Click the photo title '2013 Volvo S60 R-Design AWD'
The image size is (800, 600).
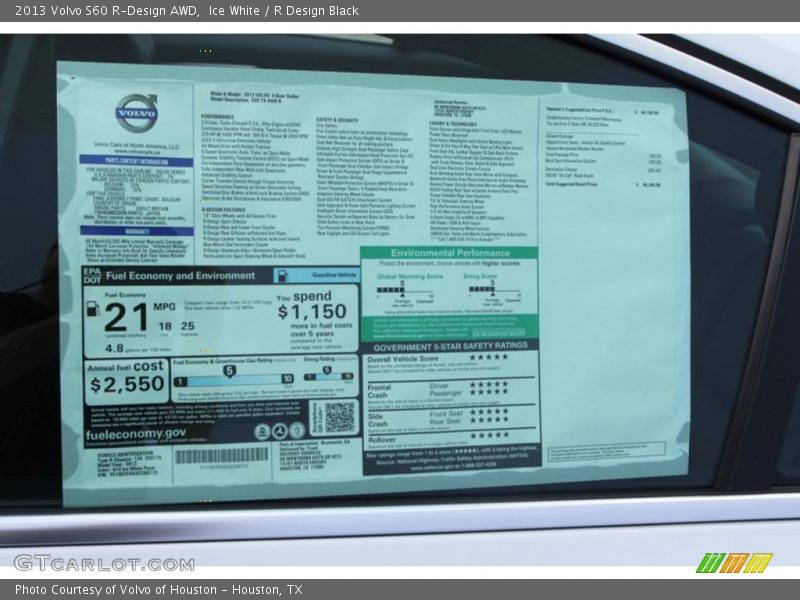click(x=99, y=10)
